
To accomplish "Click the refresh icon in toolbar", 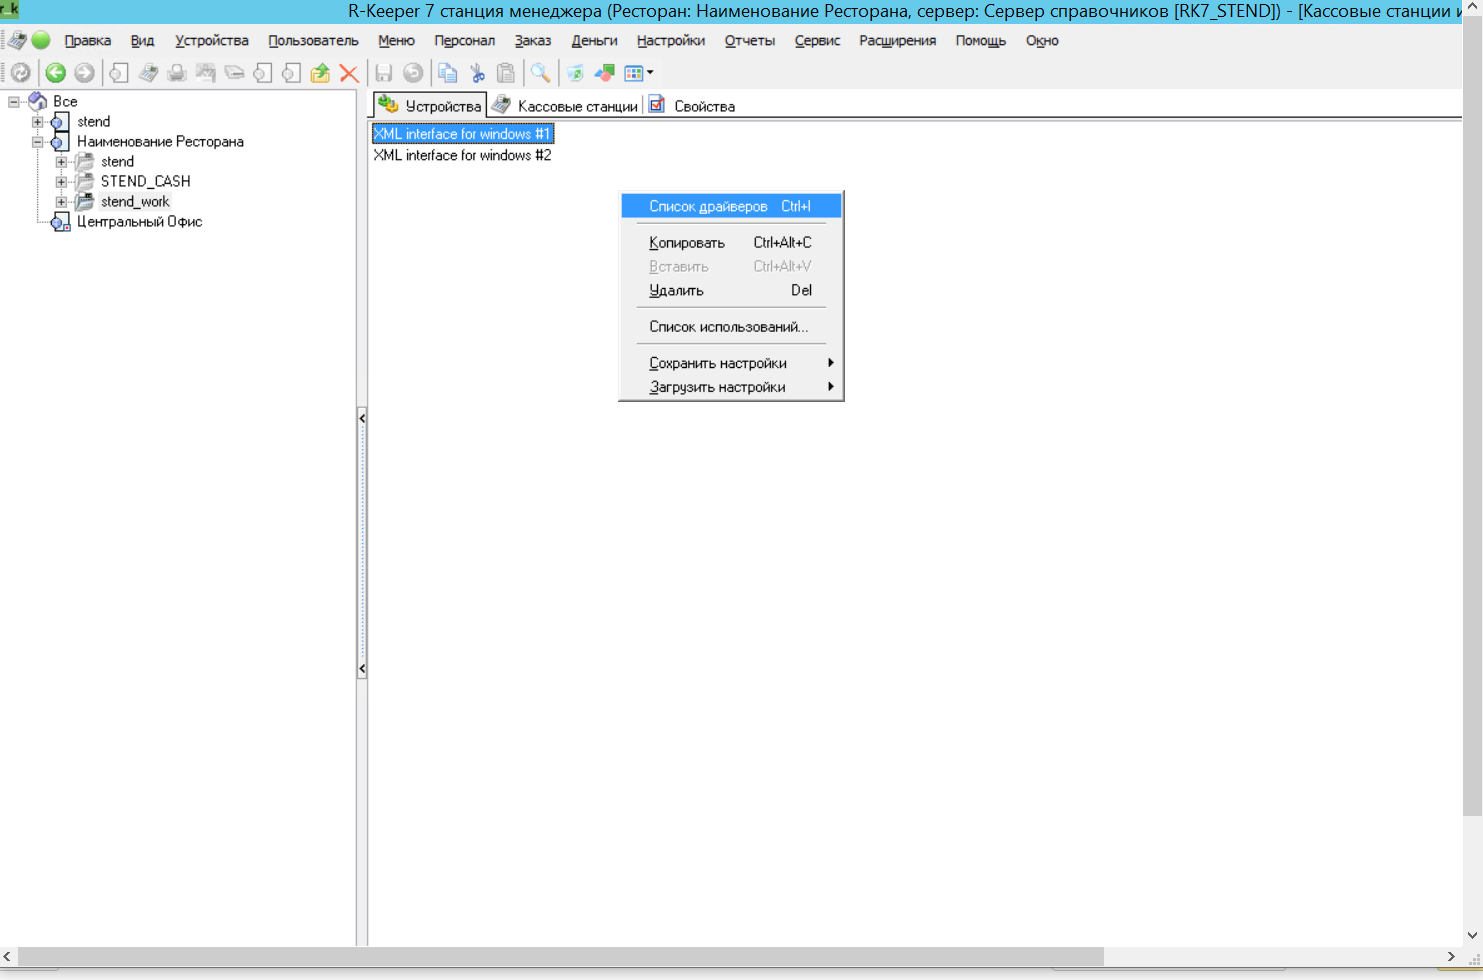I will [20, 73].
